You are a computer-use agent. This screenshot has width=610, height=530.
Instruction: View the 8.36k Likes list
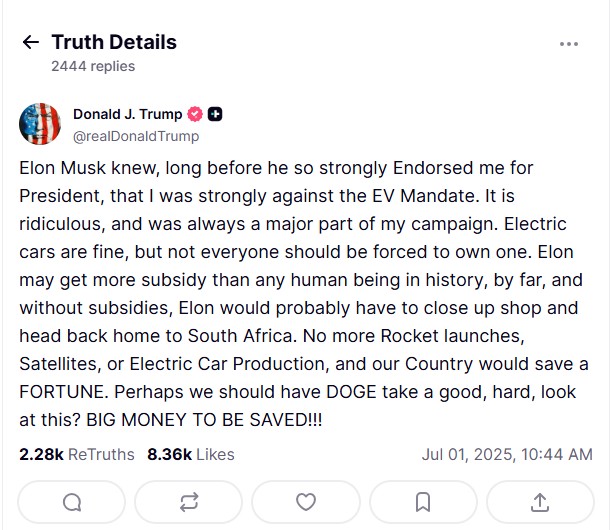tap(190, 454)
